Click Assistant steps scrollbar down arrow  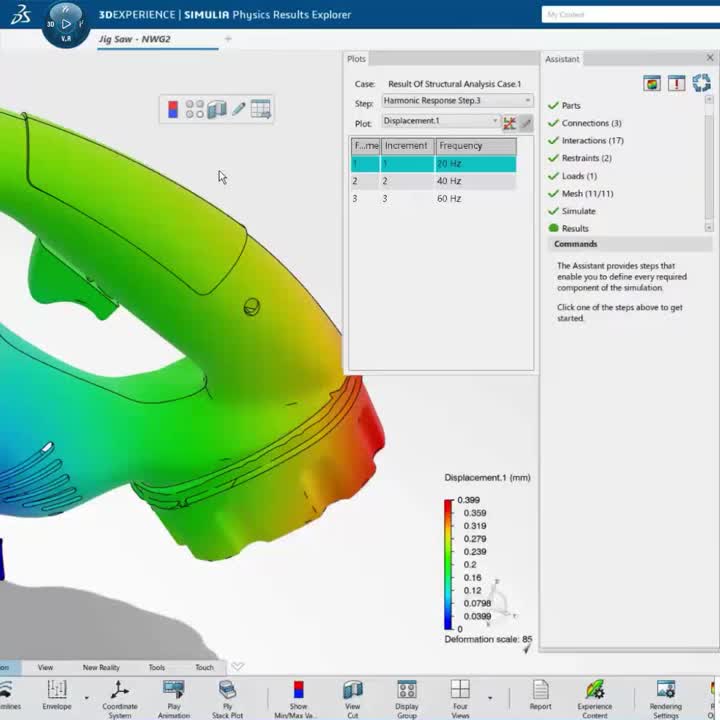(709, 227)
